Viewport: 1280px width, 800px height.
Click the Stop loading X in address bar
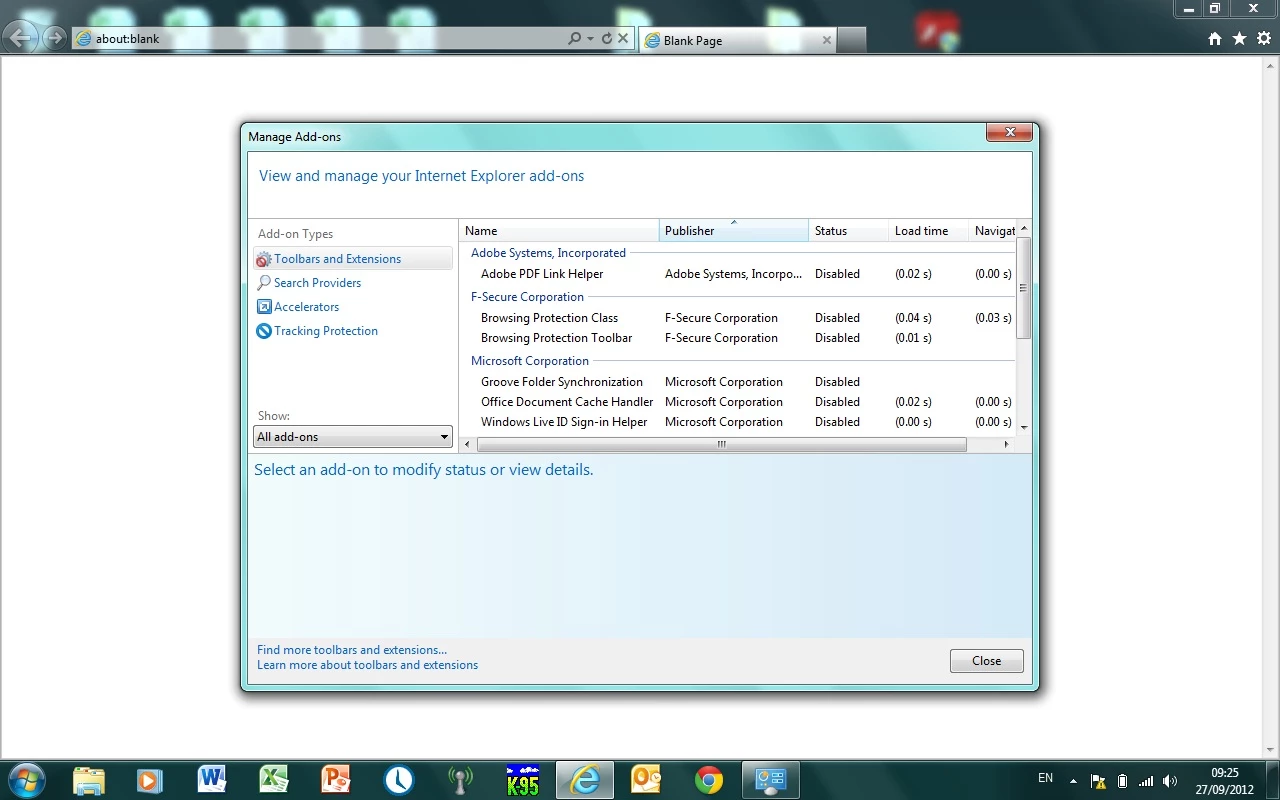pos(623,39)
